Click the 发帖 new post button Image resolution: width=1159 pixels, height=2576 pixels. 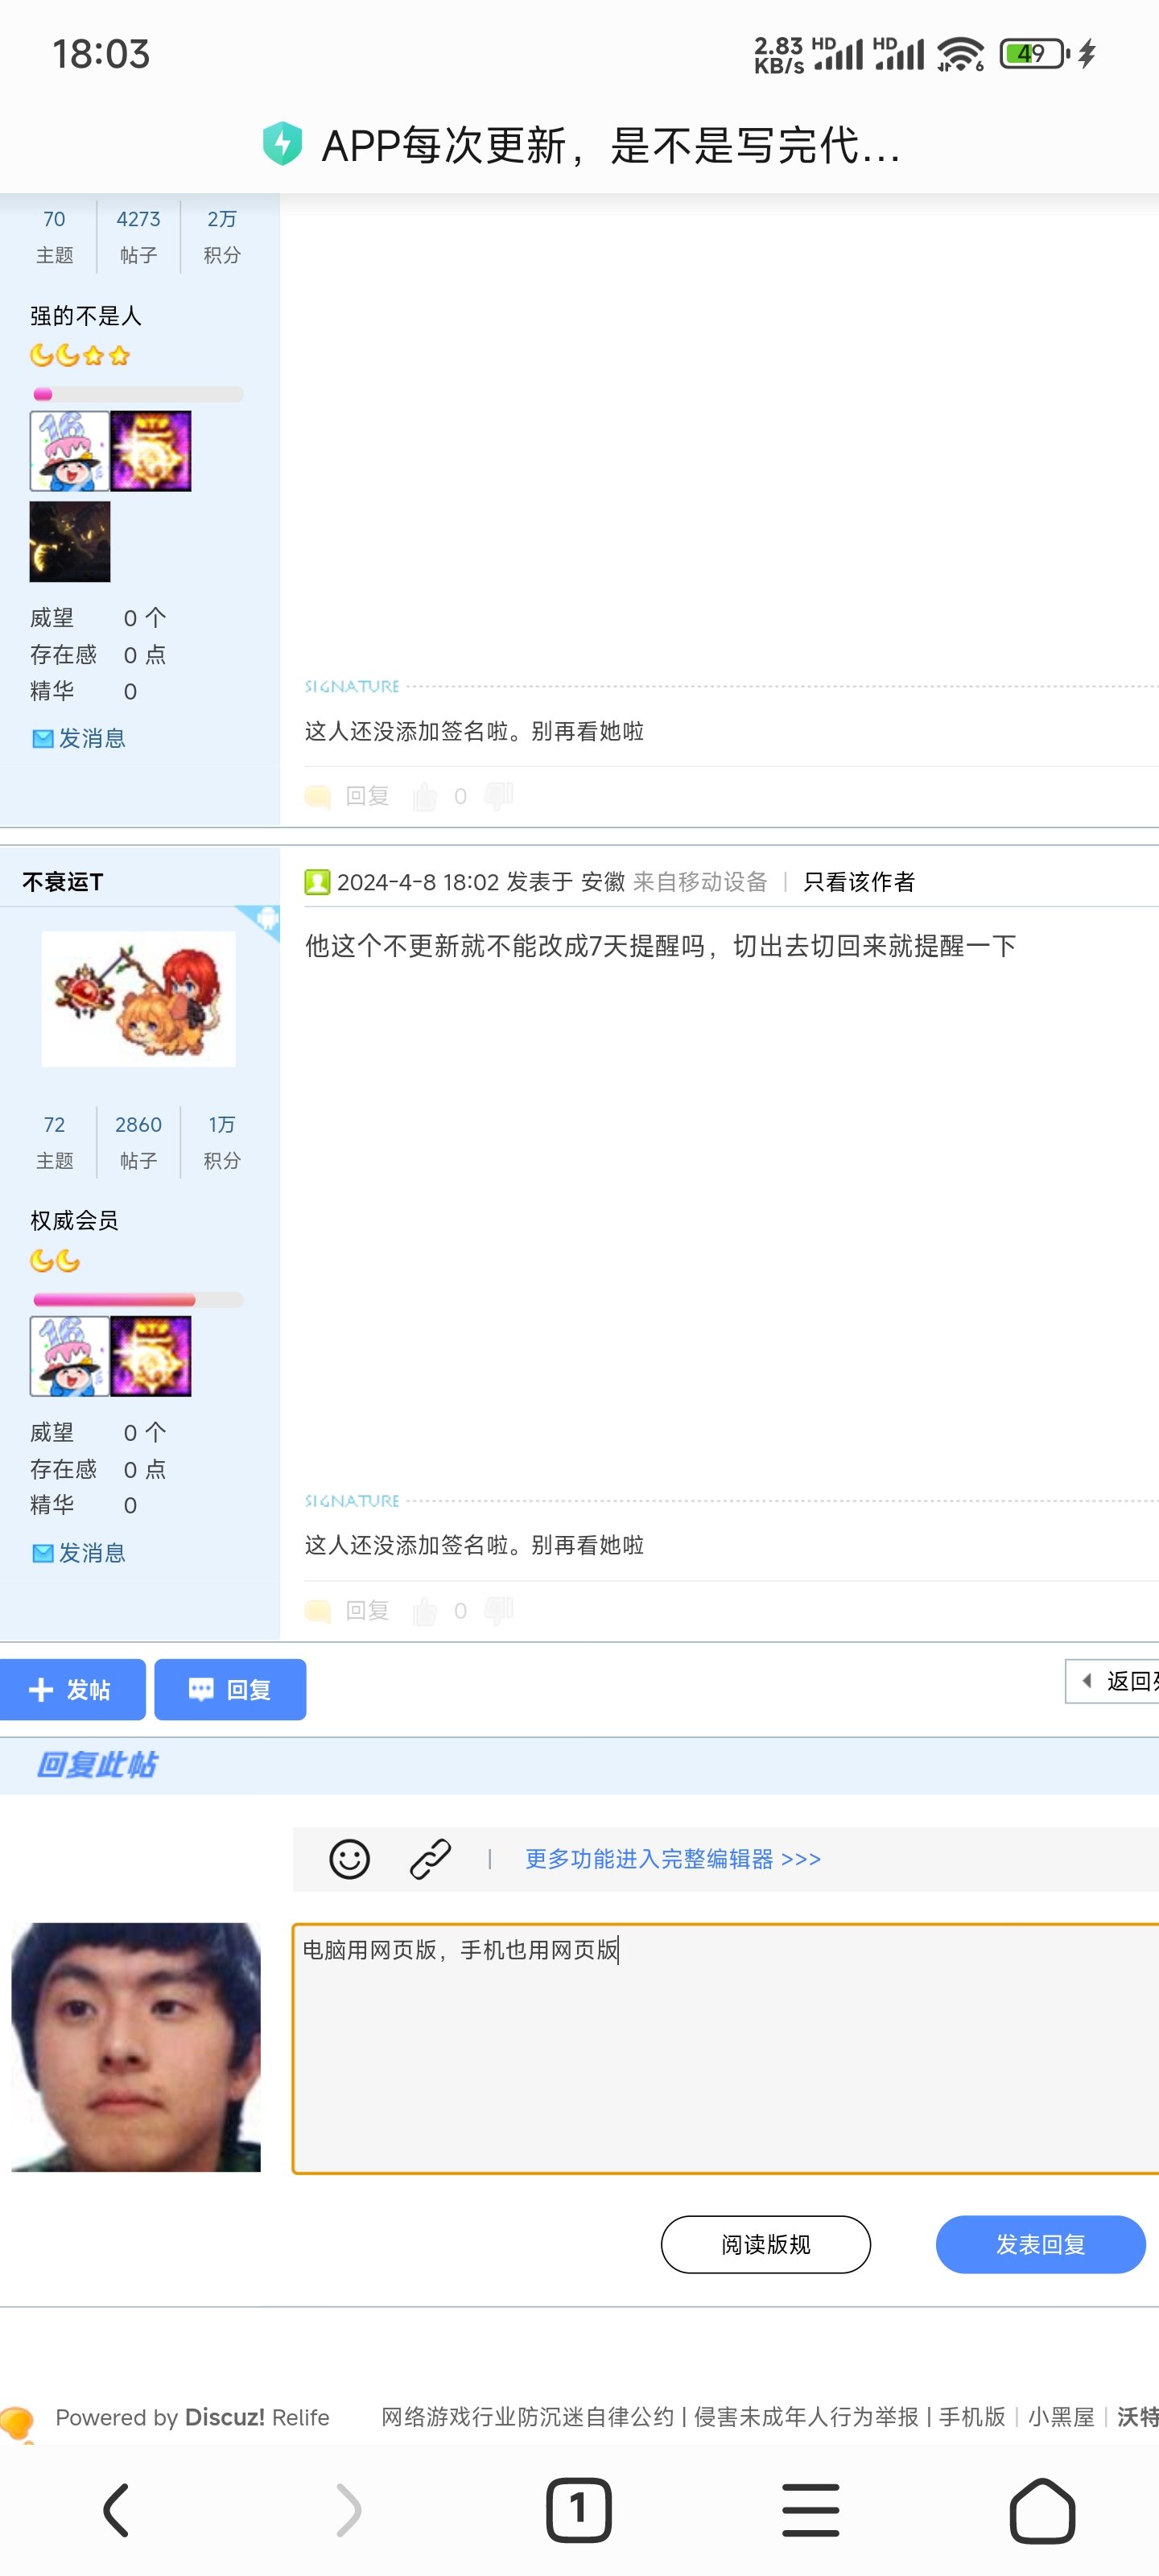72,1690
